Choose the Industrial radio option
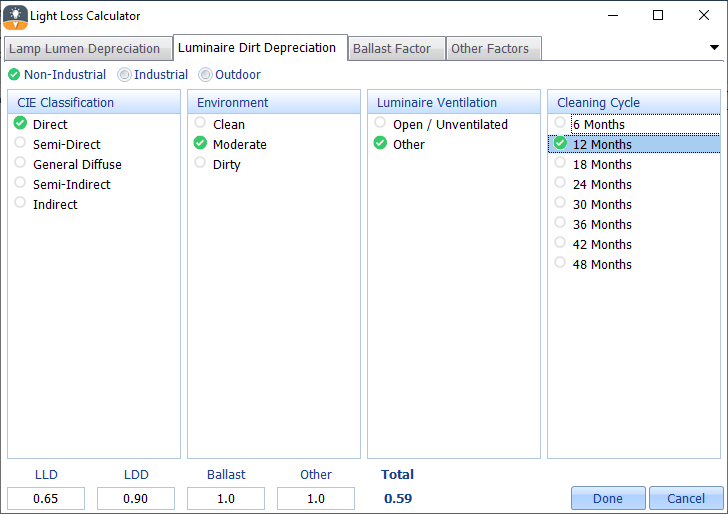 pyautogui.click(x=153, y=75)
